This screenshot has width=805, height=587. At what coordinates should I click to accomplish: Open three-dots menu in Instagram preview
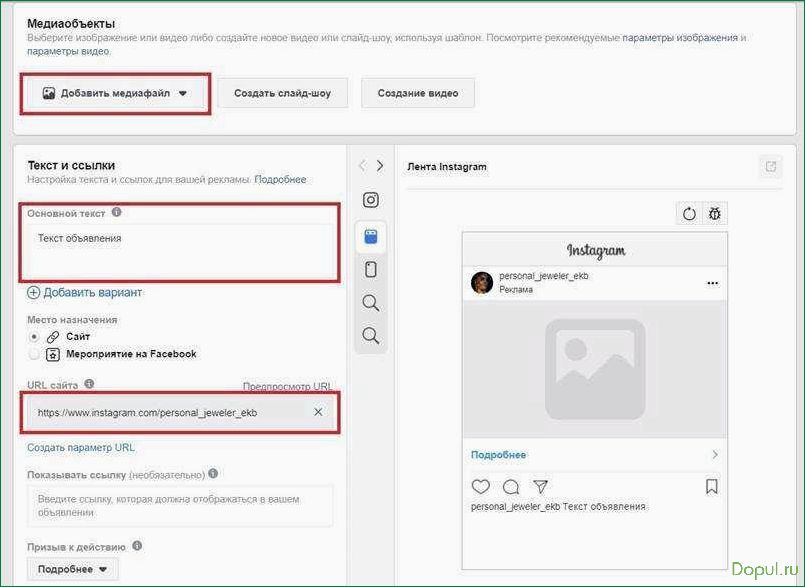(x=712, y=283)
